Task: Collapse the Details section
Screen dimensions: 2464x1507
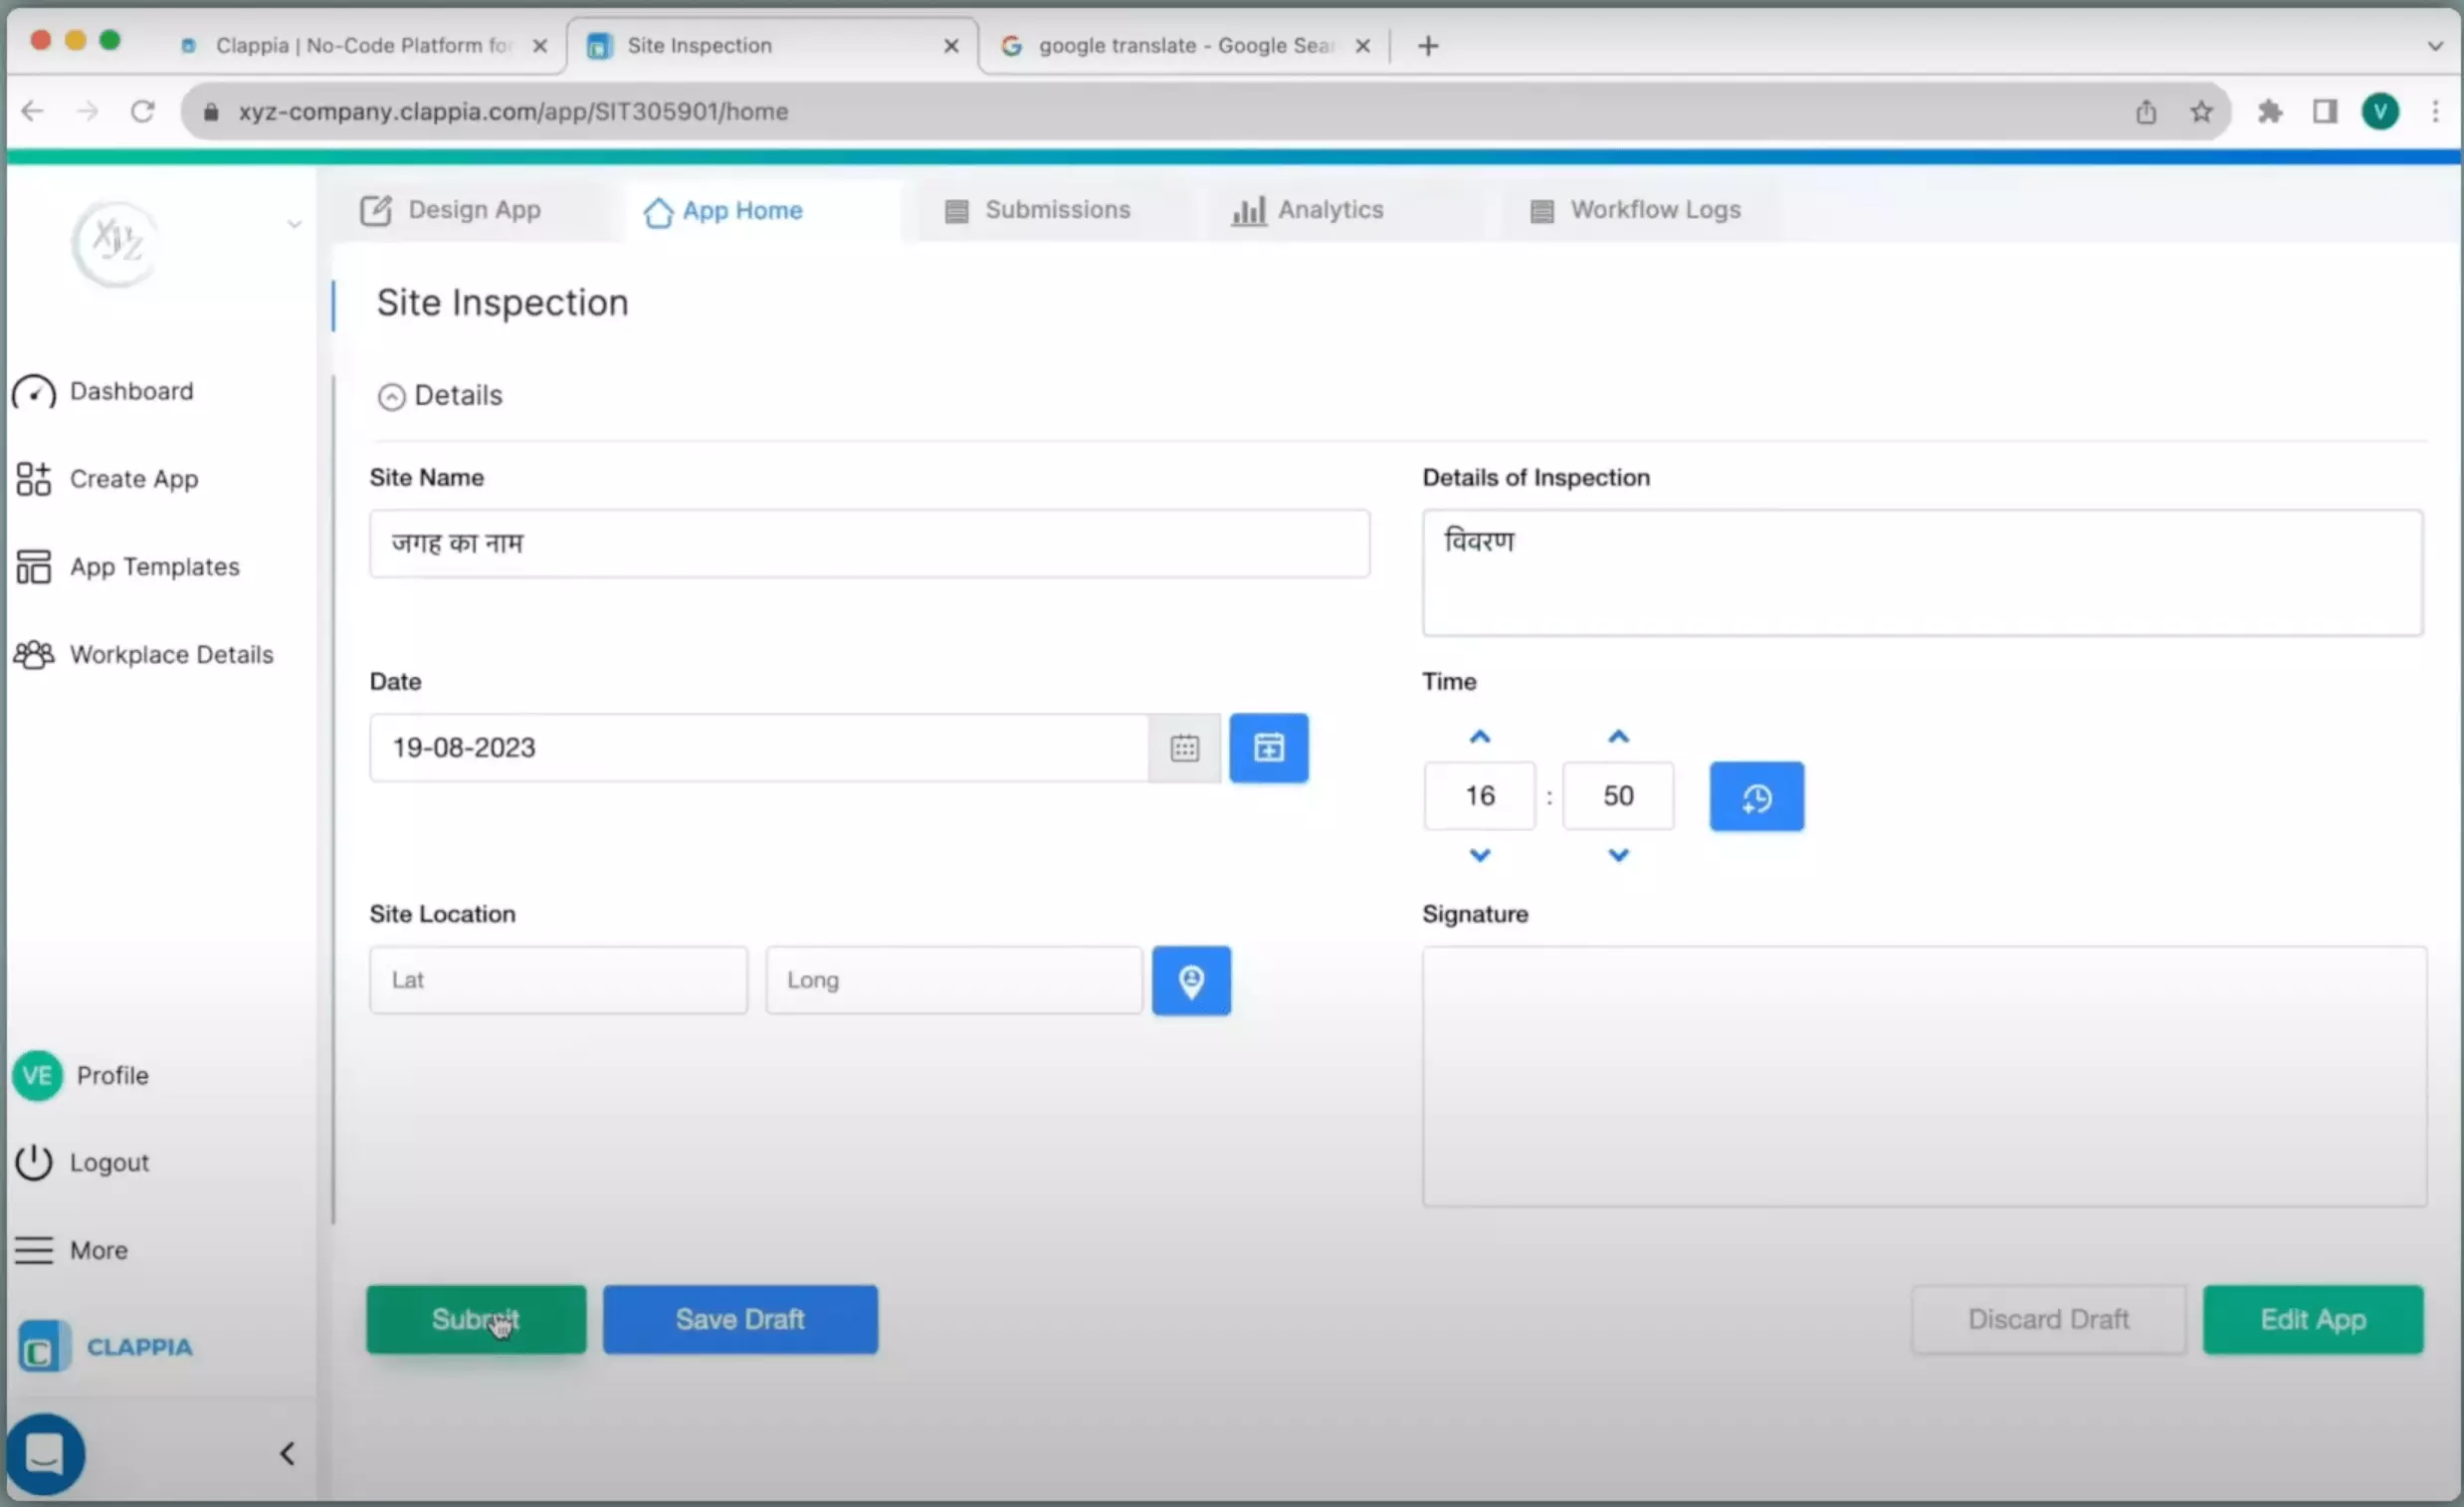Action: [391, 396]
